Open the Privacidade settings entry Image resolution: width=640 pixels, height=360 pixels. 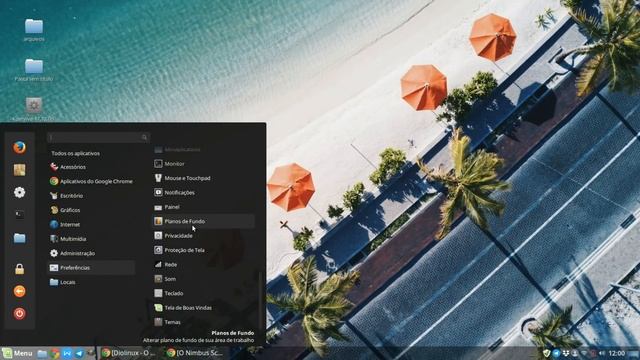point(204,236)
